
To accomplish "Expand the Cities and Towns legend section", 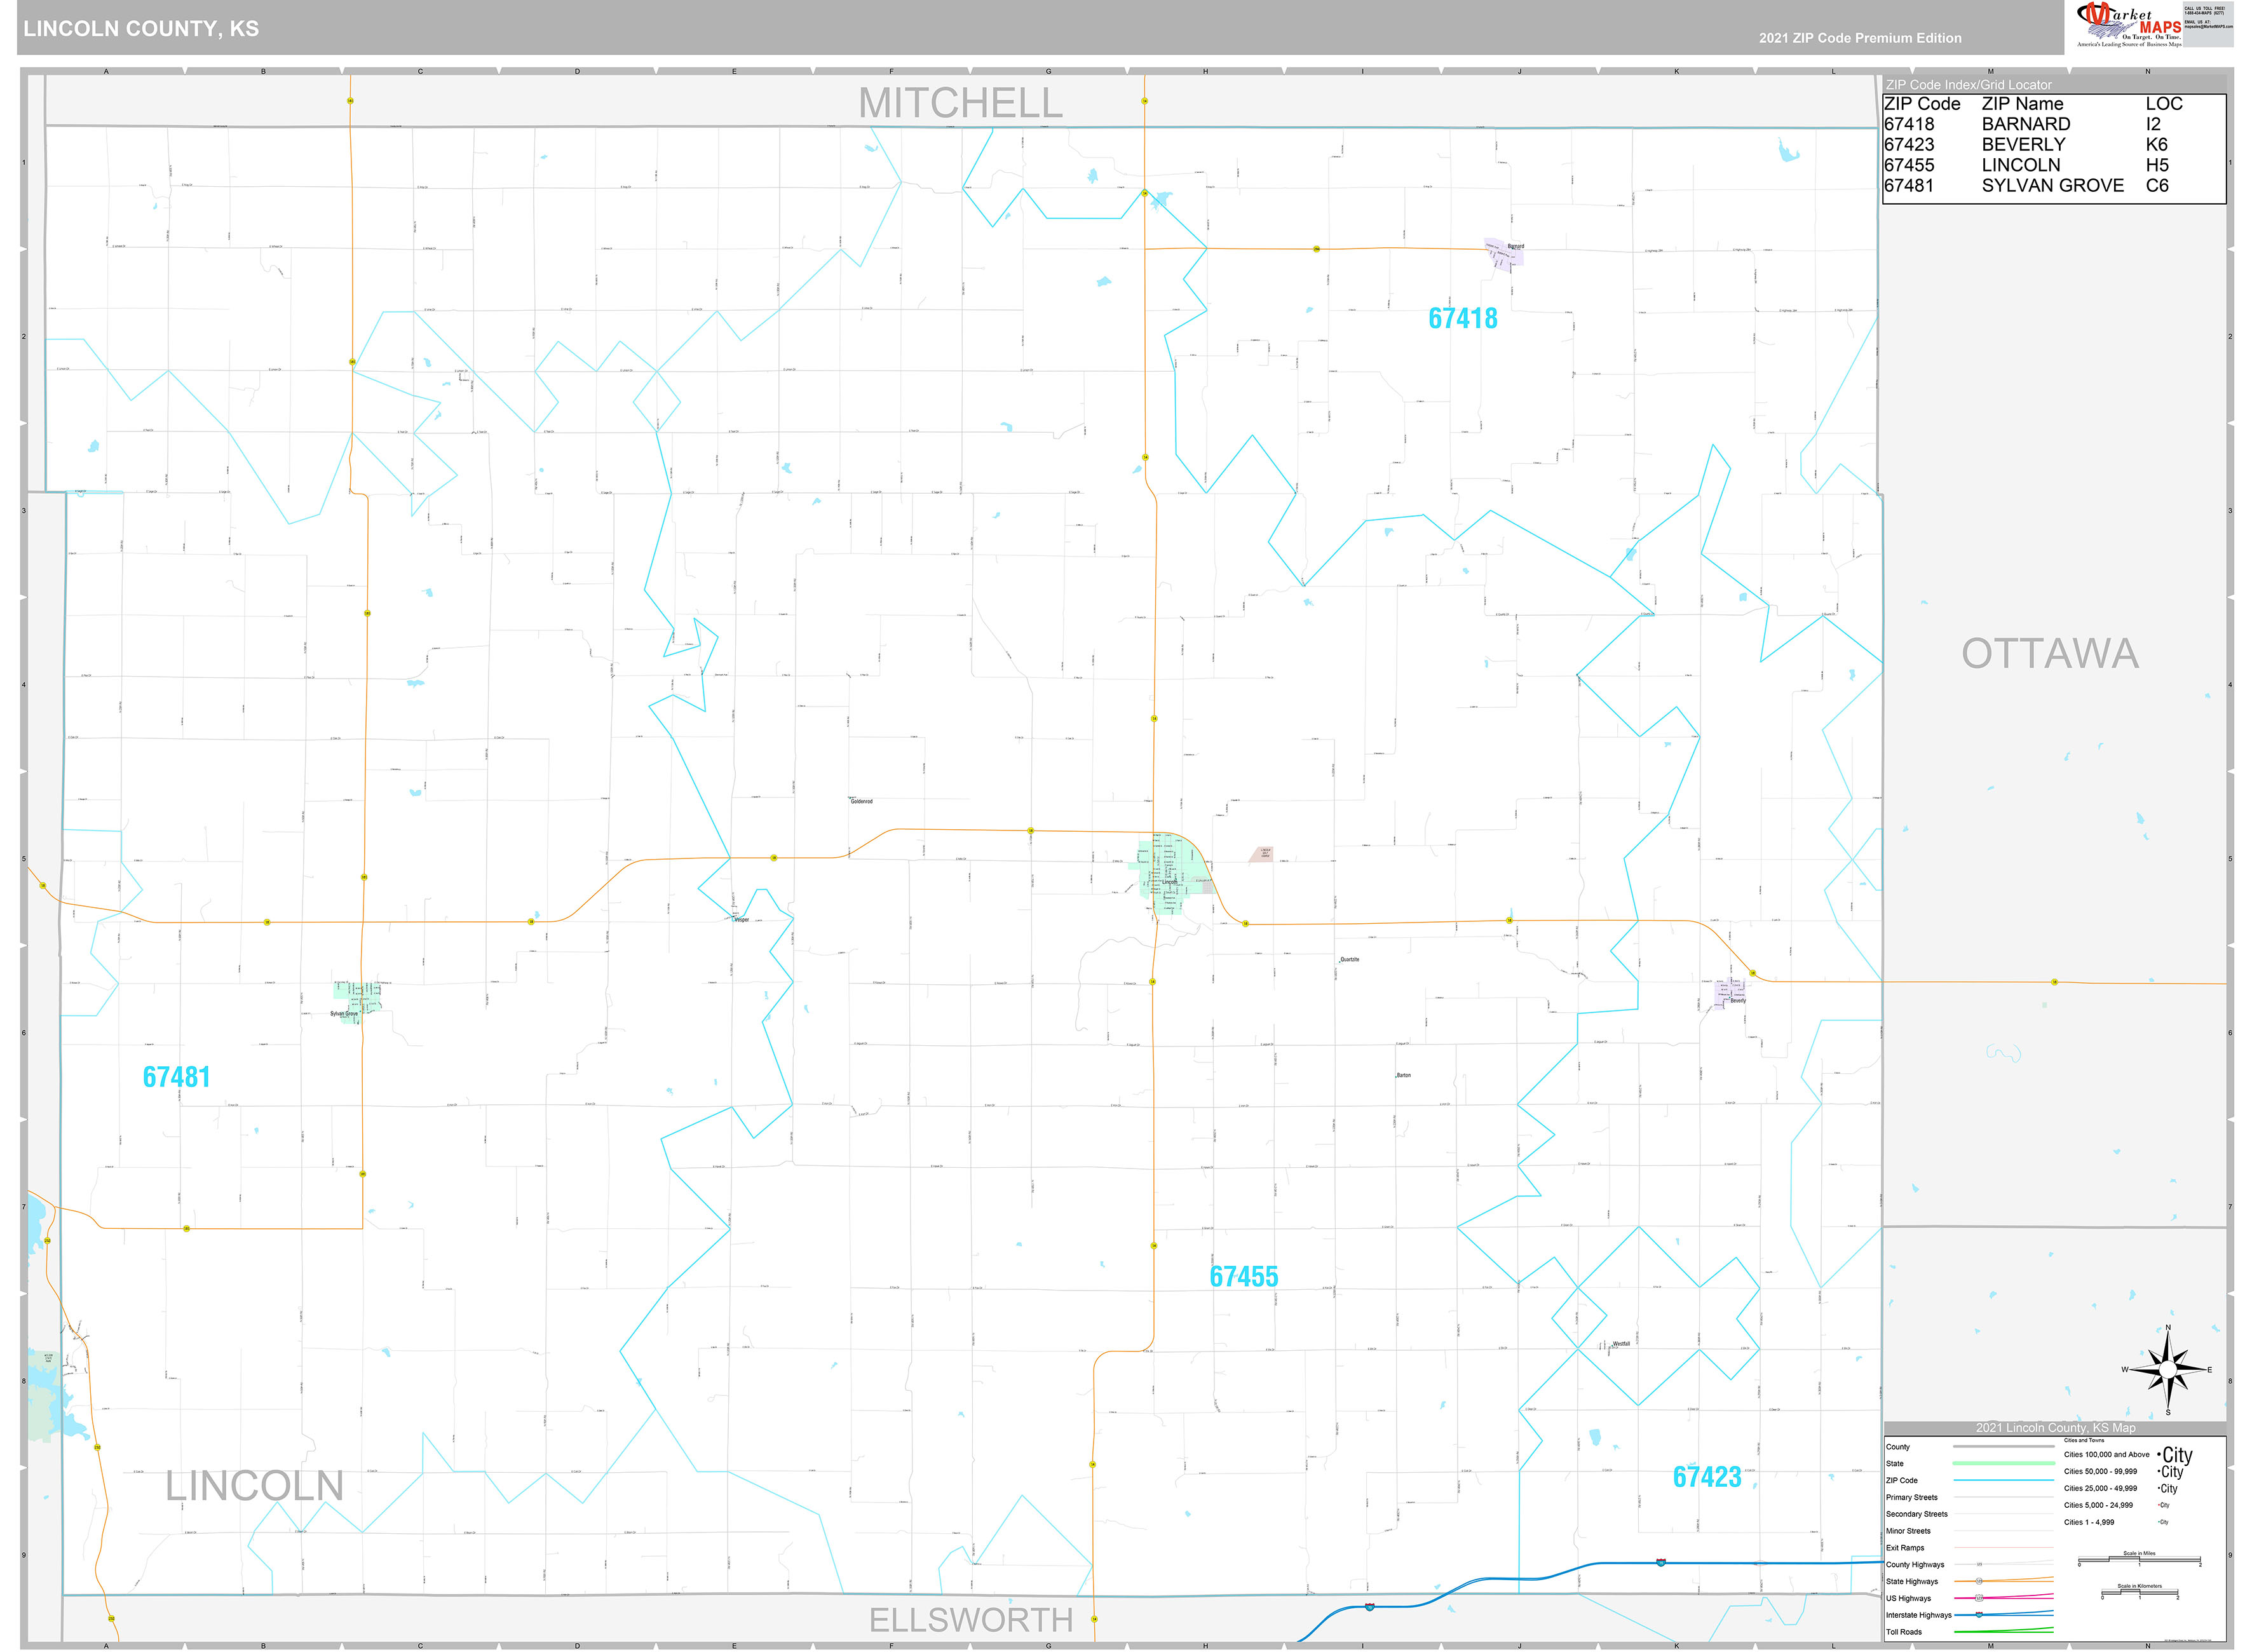I will 2084,1441.
